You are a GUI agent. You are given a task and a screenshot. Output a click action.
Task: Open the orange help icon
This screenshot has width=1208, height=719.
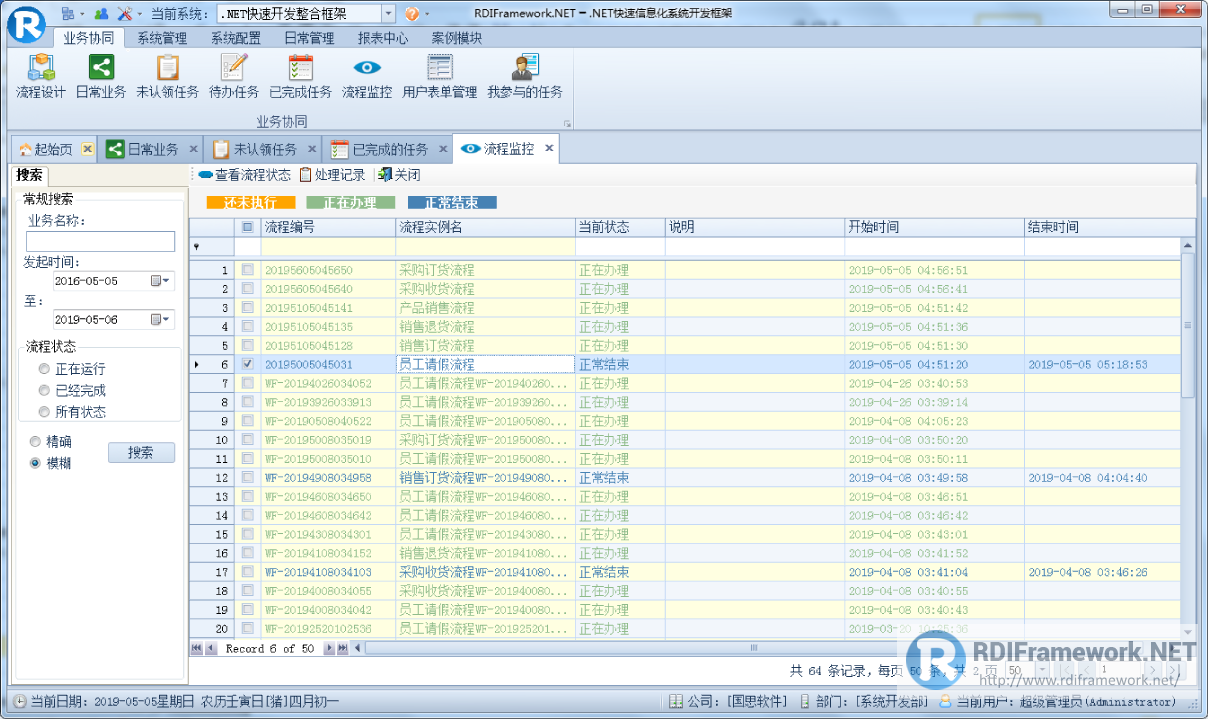click(412, 13)
